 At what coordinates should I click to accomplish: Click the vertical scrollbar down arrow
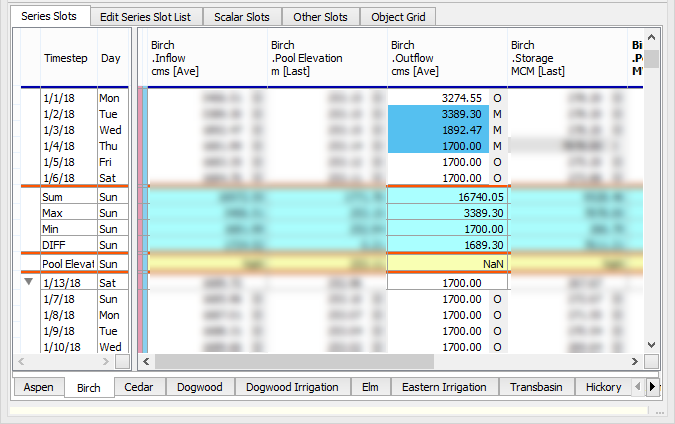point(651,345)
